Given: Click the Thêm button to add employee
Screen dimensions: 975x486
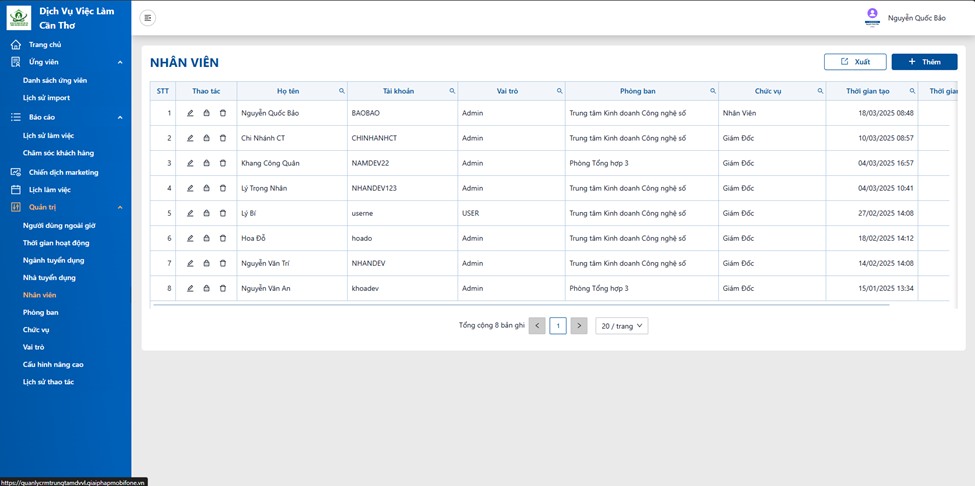Looking at the screenshot, I should (x=925, y=62).
